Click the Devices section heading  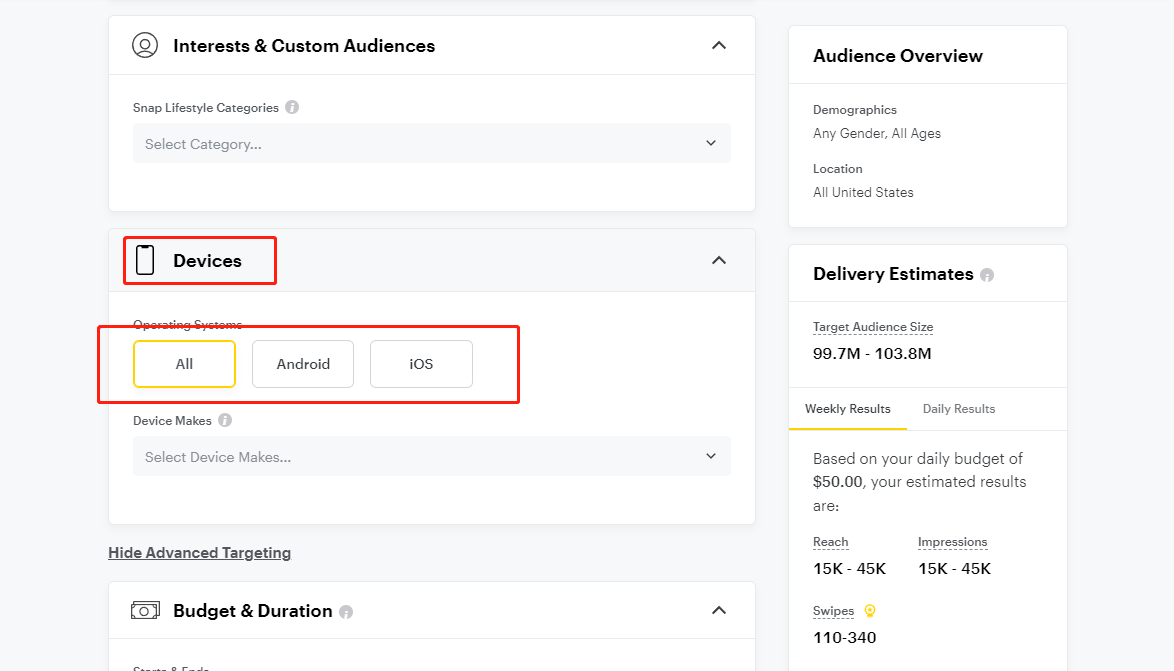(207, 261)
